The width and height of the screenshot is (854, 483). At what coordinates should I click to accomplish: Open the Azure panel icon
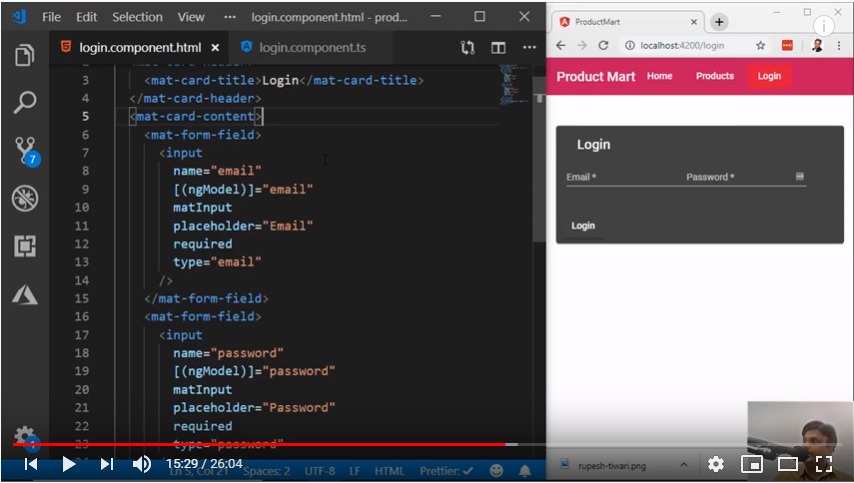pyautogui.click(x=25, y=295)
